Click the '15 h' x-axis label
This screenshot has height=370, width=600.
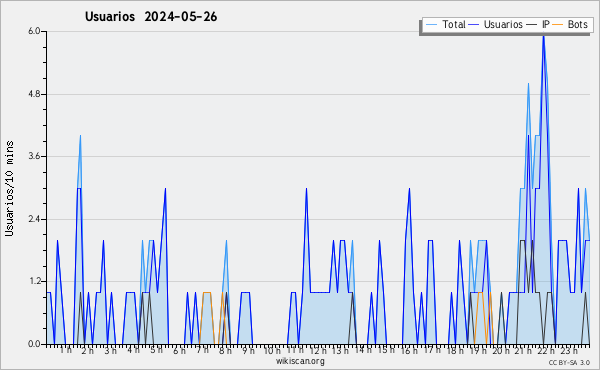[386, 350]
